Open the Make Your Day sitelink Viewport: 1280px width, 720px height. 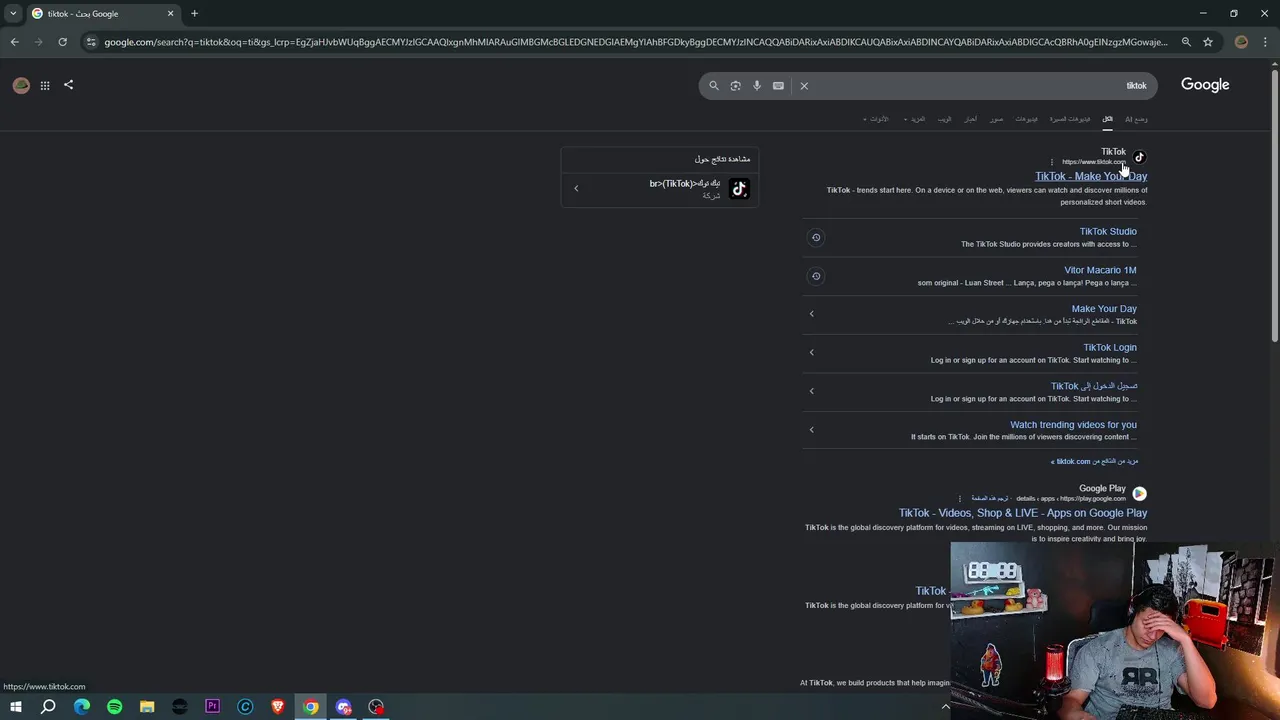point(1104,309)
